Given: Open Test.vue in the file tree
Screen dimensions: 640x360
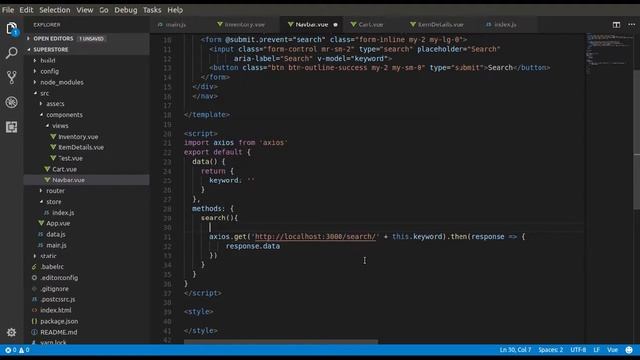Looking at the screenshot, I should click(70, 158).
